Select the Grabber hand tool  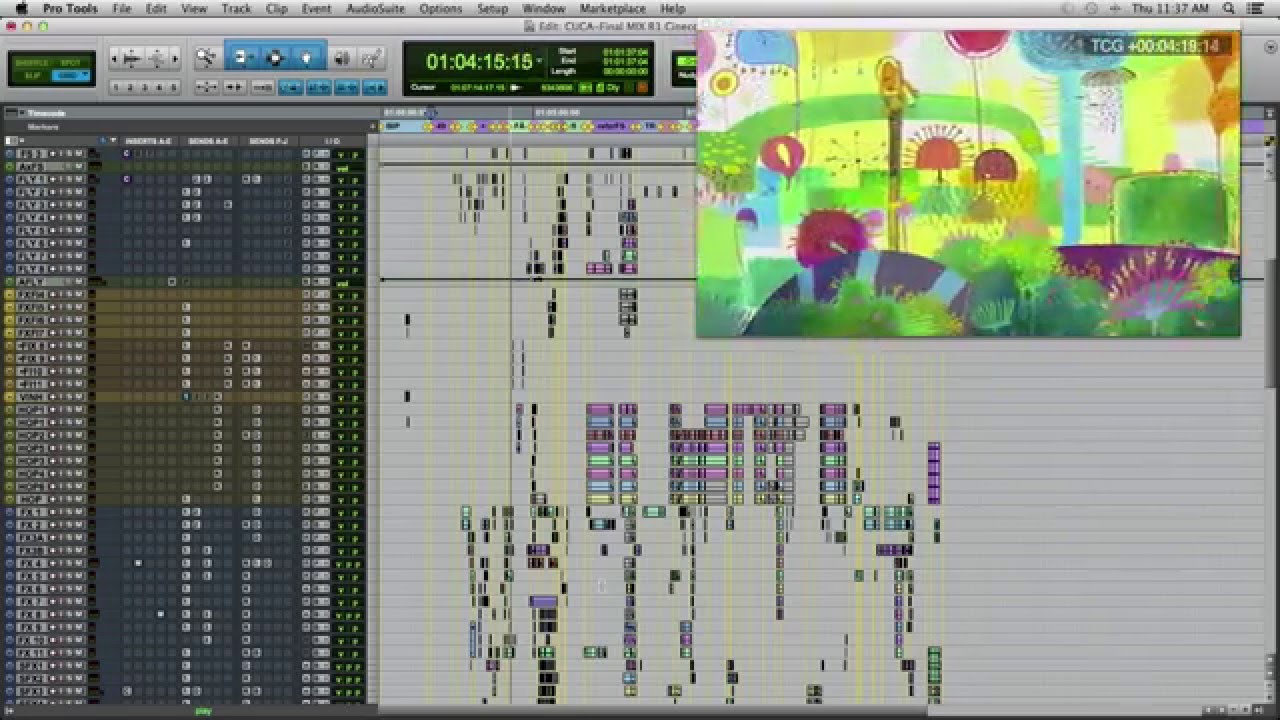(306, 58)
